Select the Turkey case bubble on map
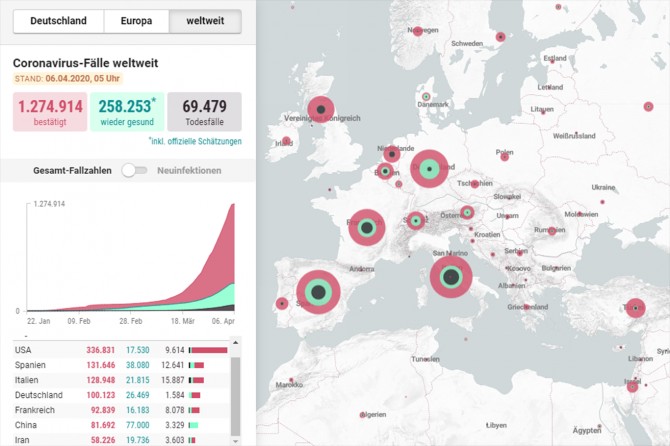 pyautogui.click(x=635, y=308)
